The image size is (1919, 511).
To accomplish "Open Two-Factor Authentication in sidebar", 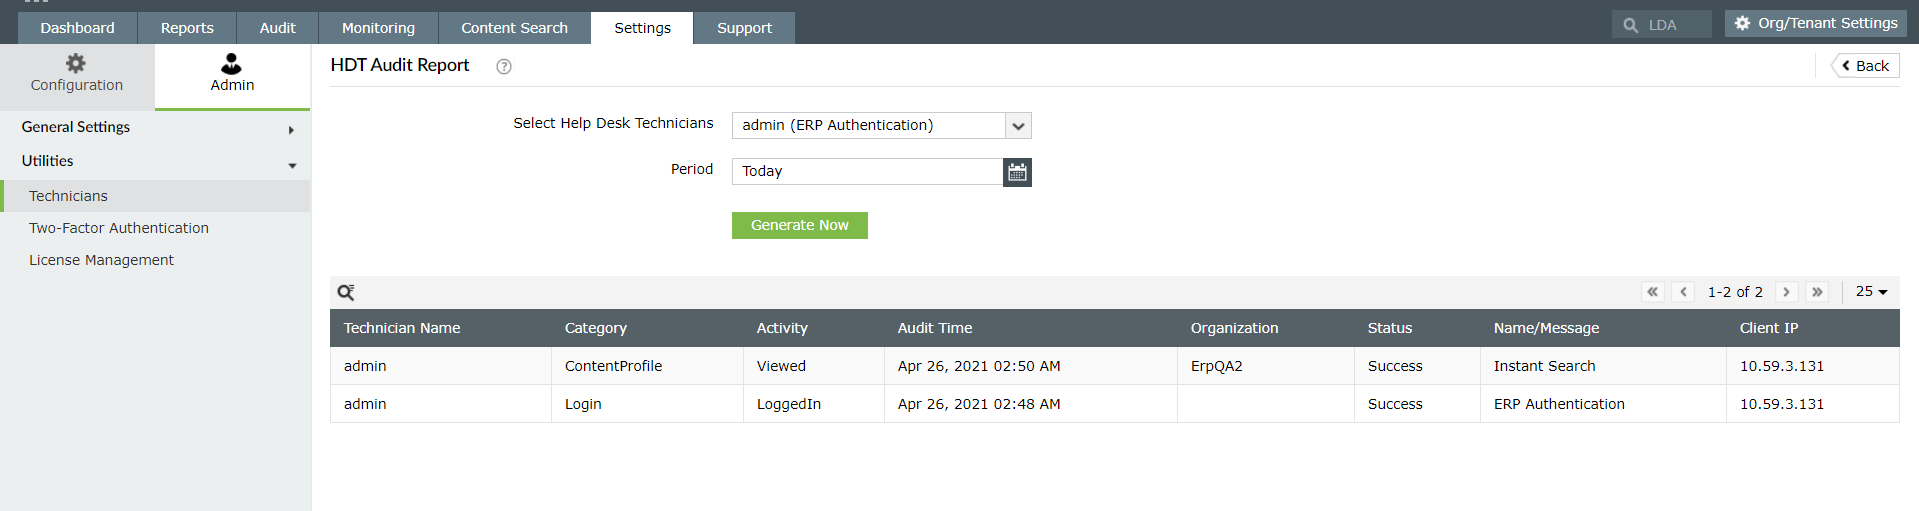I will pyautogui.click(x=119, y=228).
